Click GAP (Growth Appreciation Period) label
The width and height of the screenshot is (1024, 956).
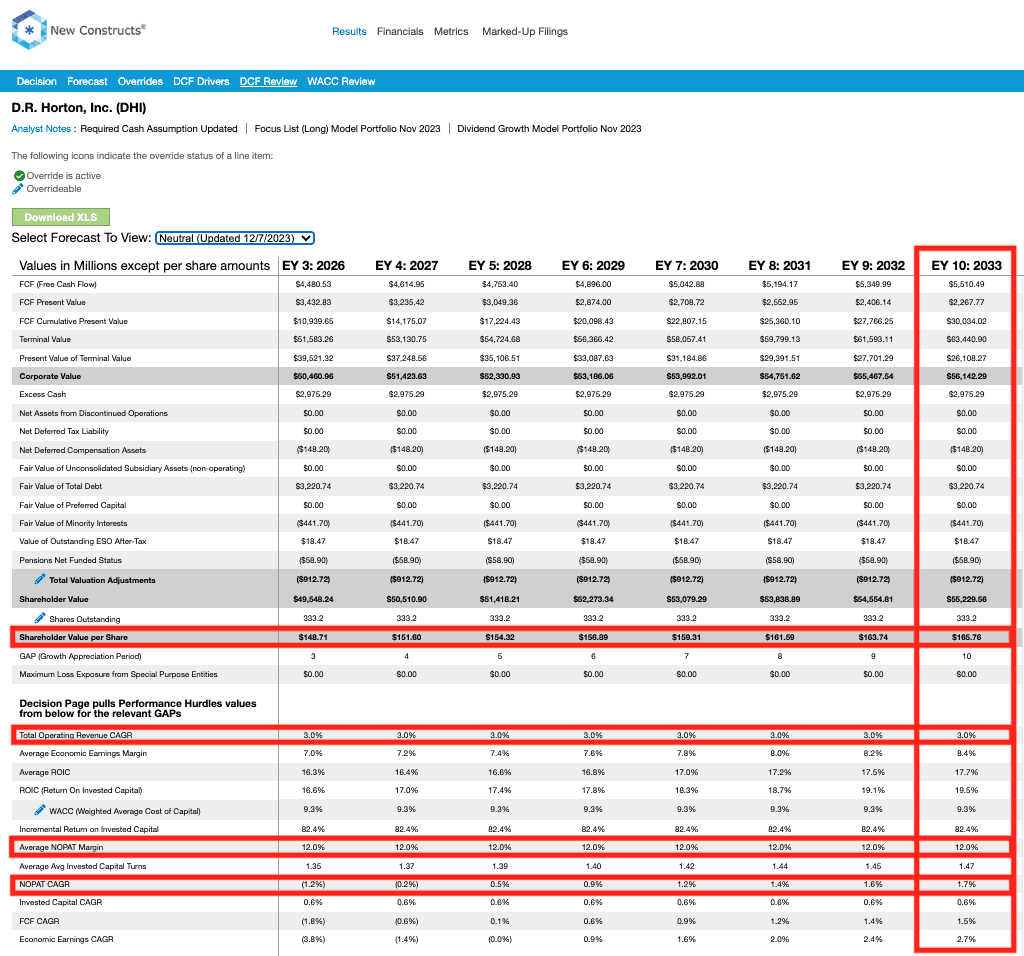pyautogui.click(x=80, y=656)
